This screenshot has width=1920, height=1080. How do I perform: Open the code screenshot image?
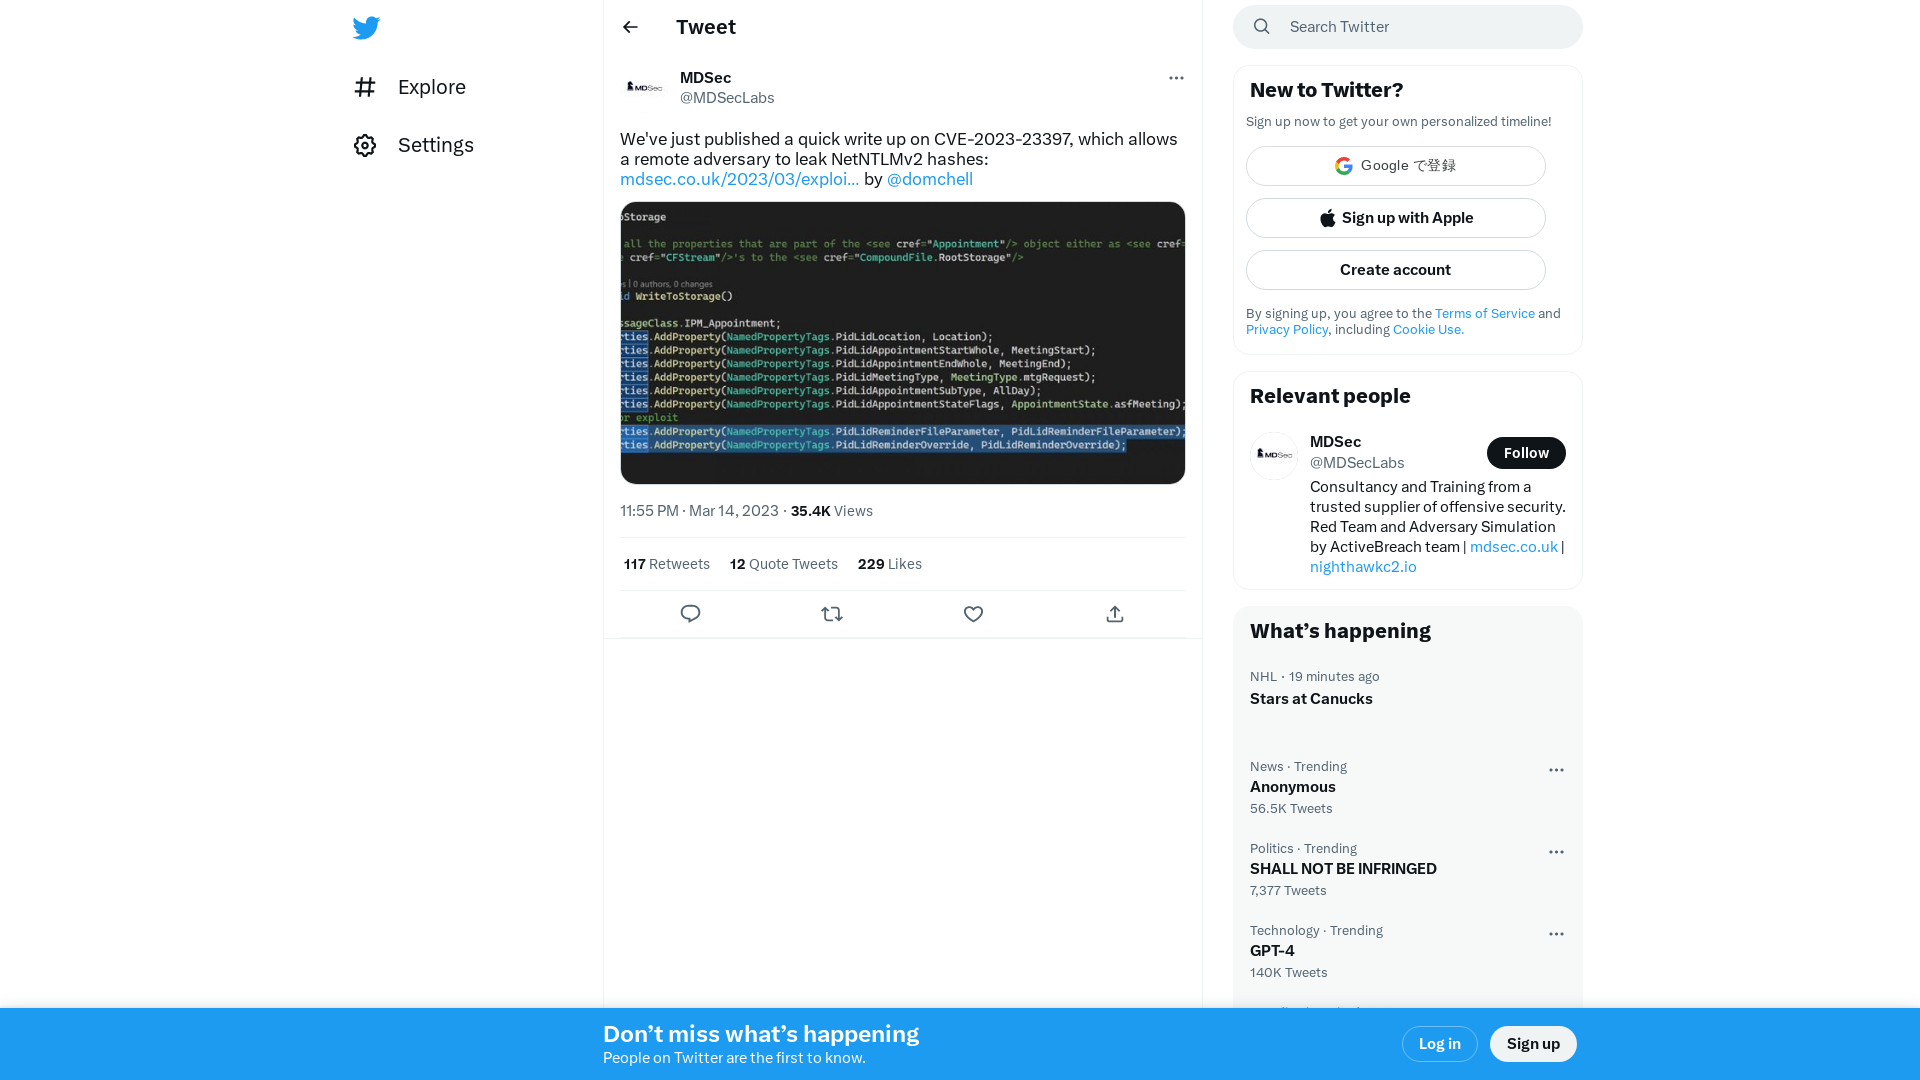903,343
